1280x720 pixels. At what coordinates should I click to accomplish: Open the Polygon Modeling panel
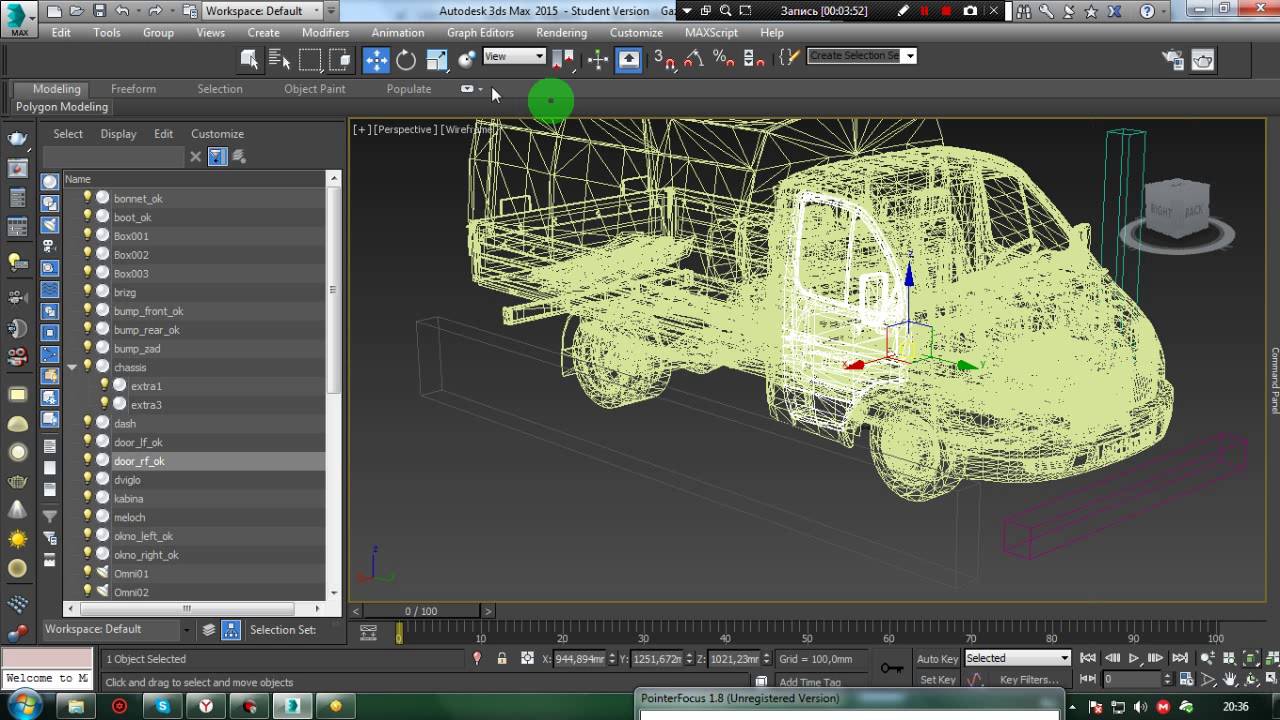pyautogui.click(x=62, y=107)
